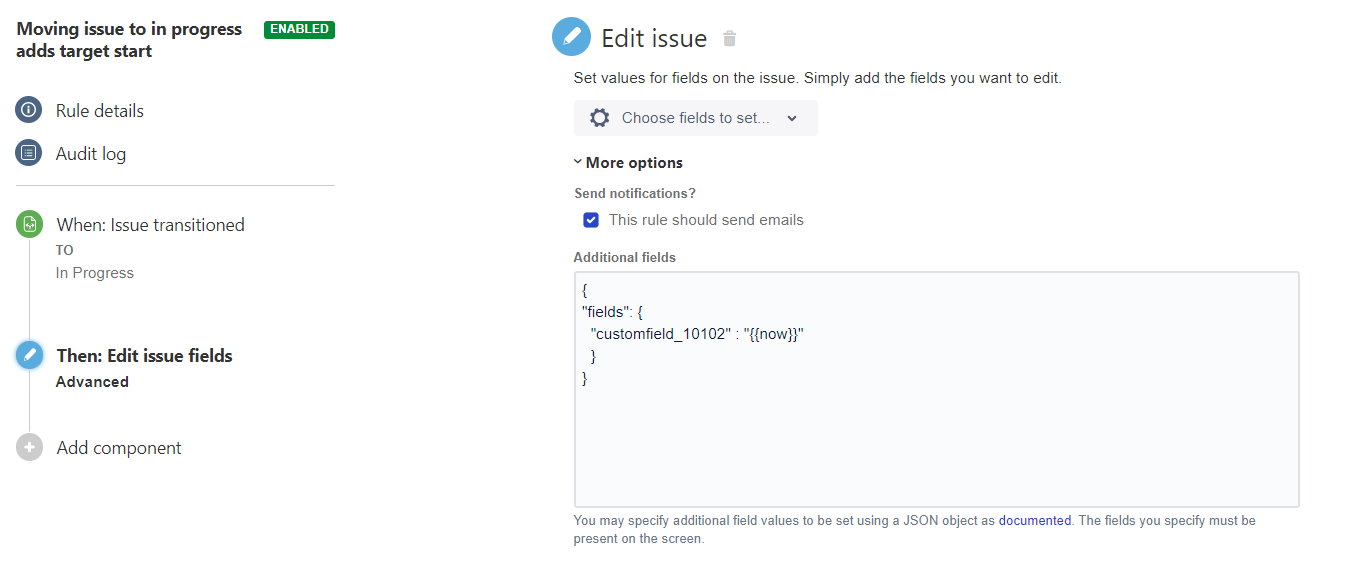Collapse the More options section
Viewport: 1360px width, 565px height.
pyautogui.click(x=629, y=162)
